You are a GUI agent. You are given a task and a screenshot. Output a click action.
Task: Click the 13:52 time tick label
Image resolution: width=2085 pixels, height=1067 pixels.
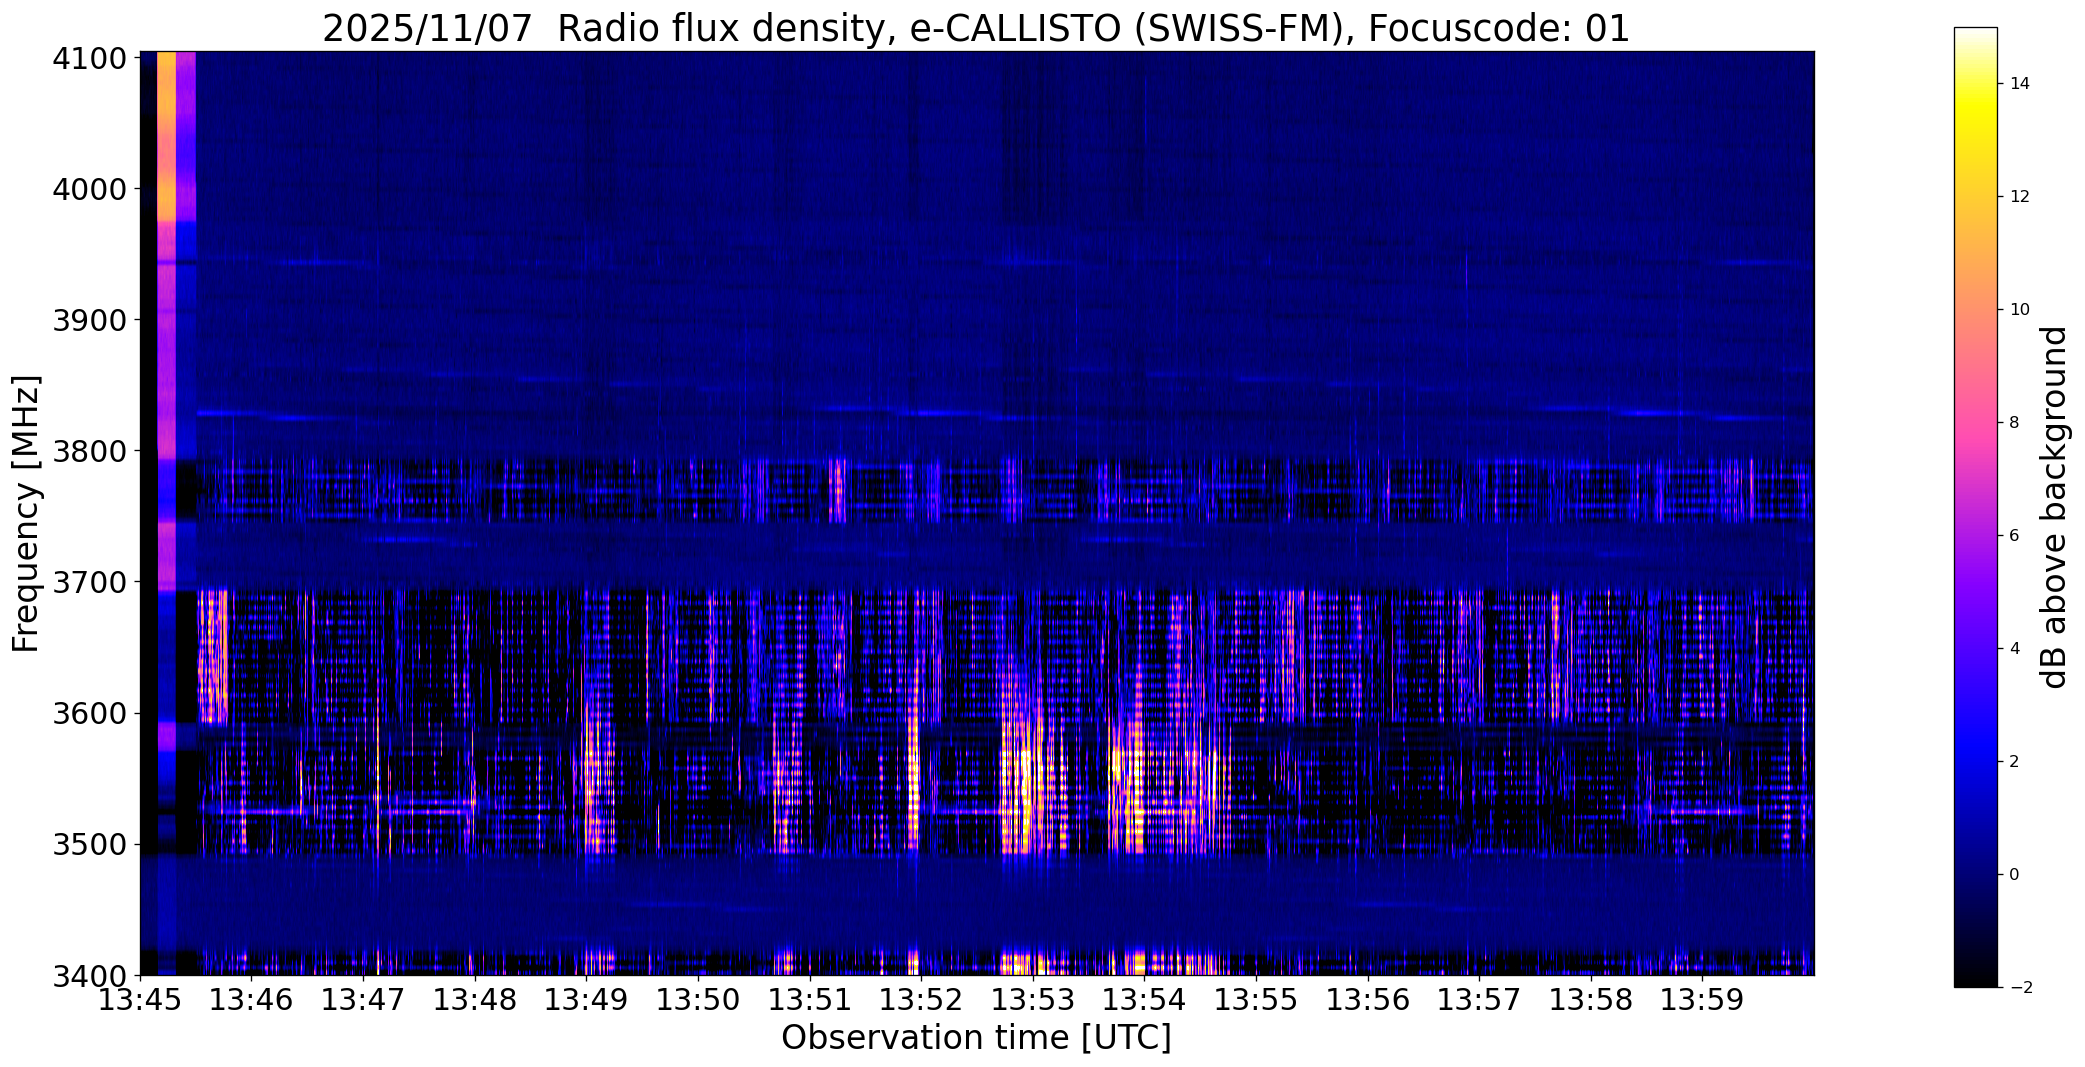pyautogui.click(x=921, y=1000)
